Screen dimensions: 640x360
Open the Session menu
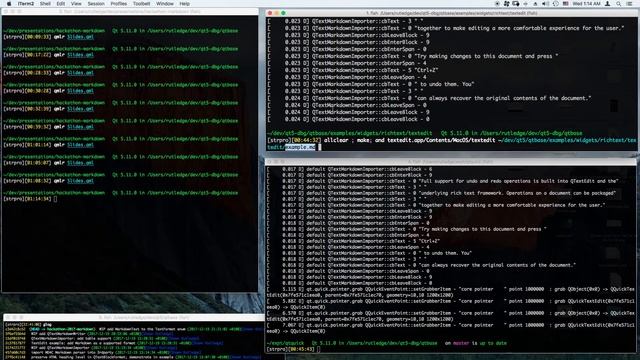click(x=96, y=4)
